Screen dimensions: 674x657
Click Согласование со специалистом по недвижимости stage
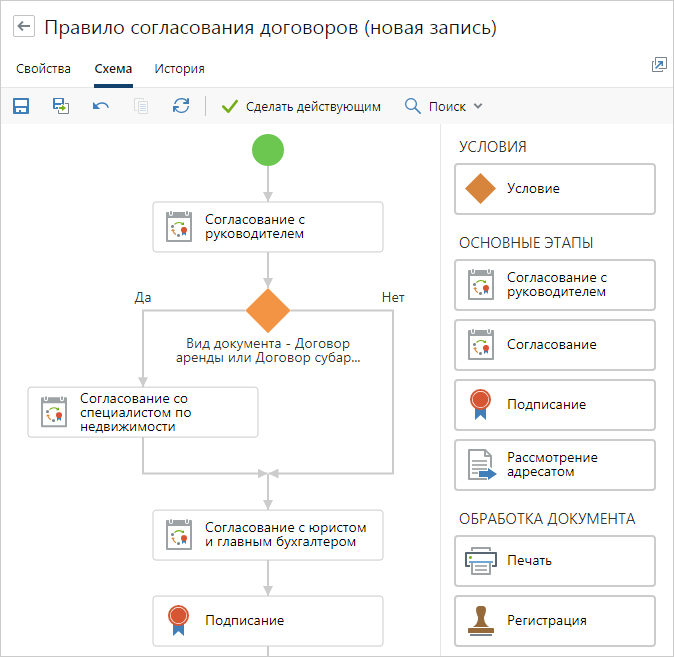(143, 412)
